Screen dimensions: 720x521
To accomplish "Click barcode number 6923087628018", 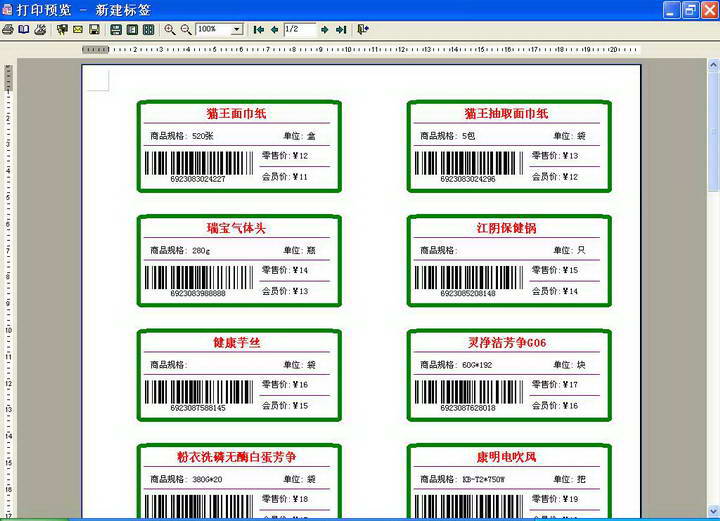I will tap(468, 408).
